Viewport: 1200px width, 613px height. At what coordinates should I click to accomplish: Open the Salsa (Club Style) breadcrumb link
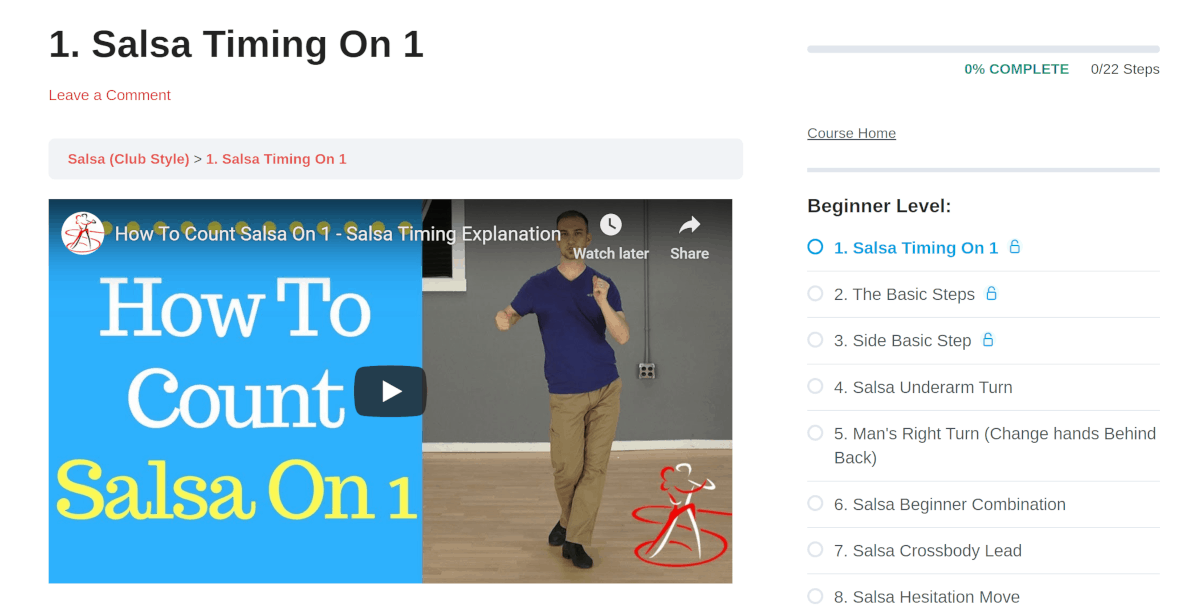[128, 159]
